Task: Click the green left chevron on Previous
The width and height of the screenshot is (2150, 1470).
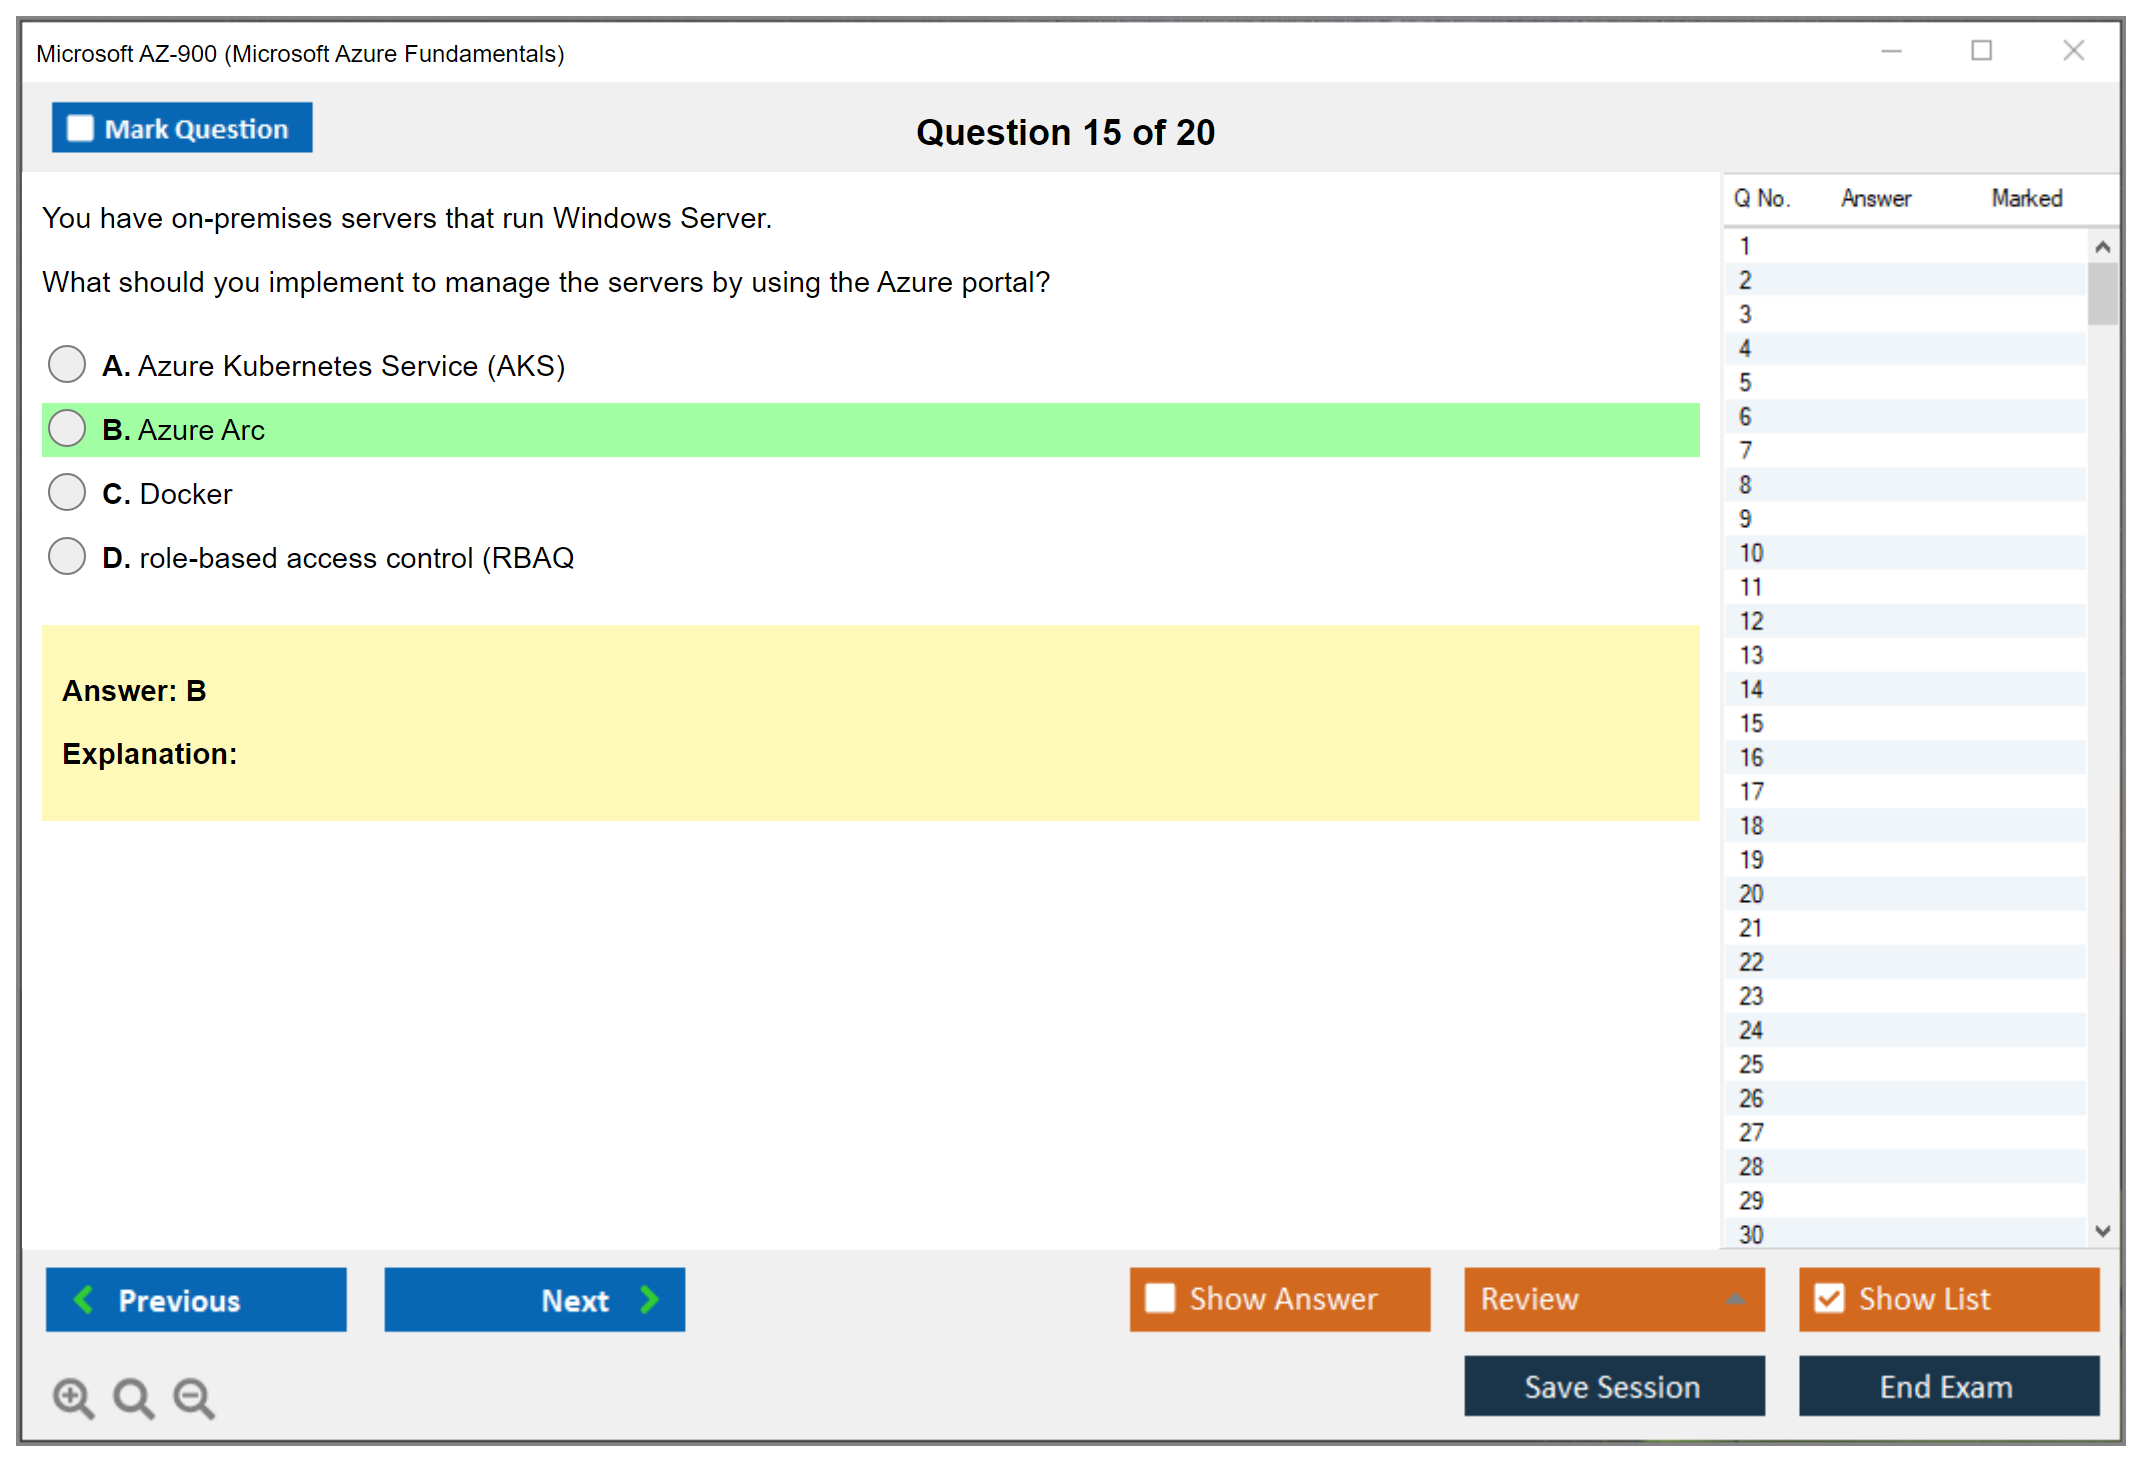Action: pos(84,1299)
